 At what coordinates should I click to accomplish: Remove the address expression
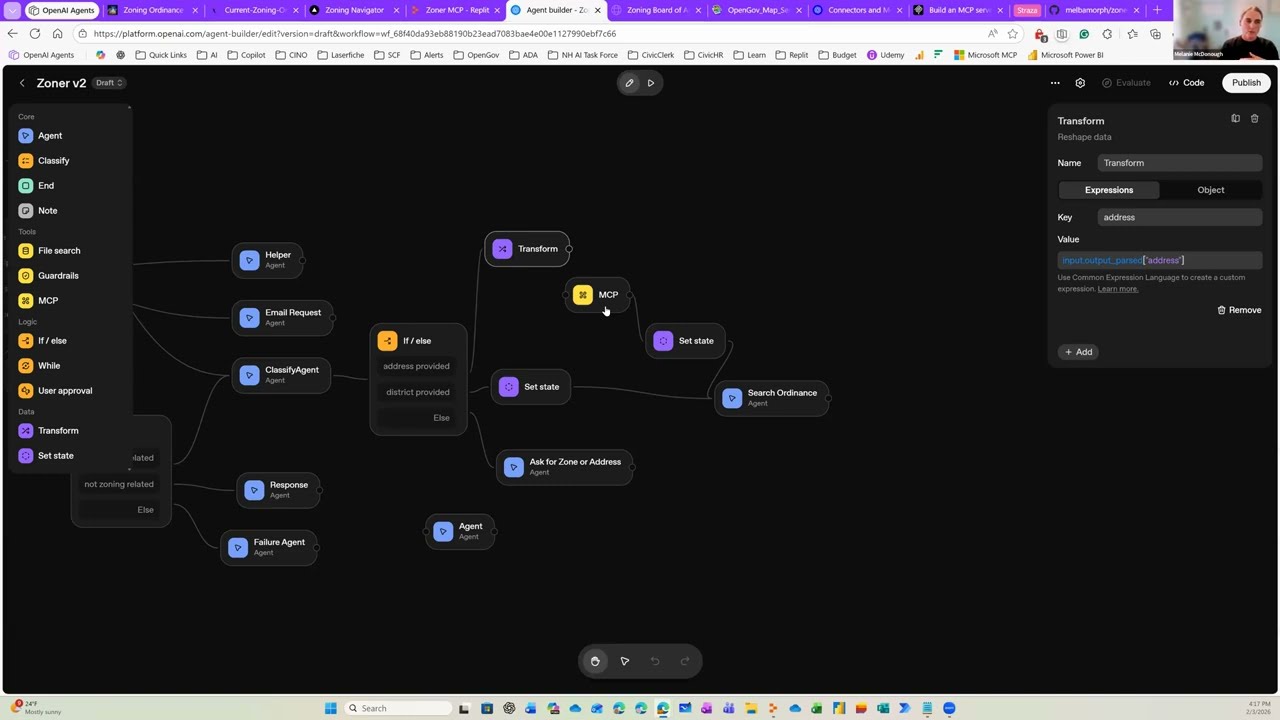1239,310
